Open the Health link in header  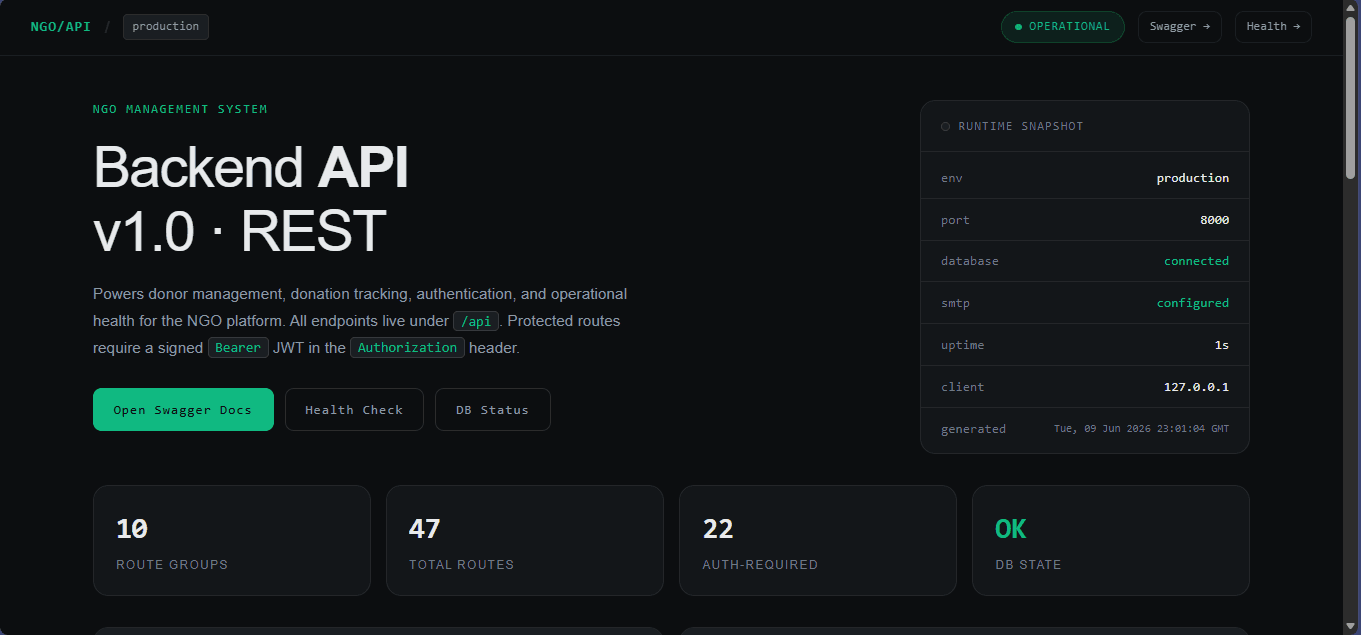click(1273, 27)
